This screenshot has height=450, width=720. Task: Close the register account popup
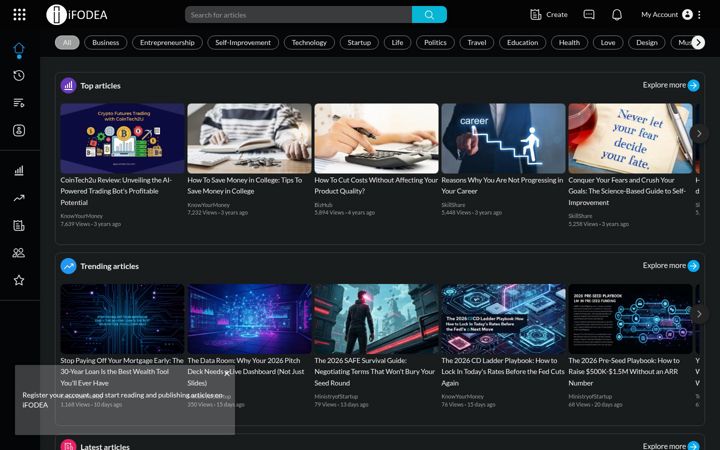226,373
